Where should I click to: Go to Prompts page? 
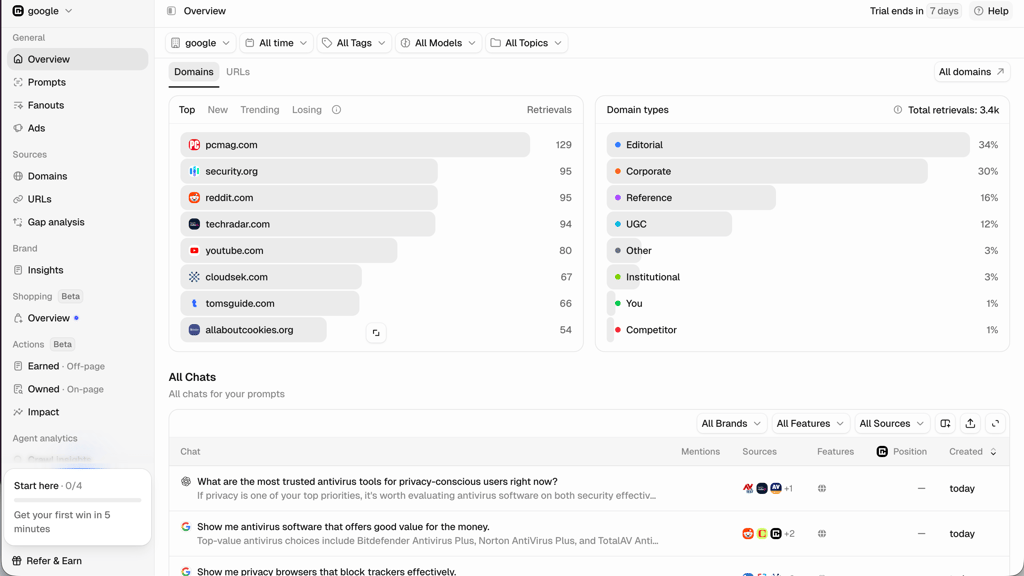78,82
